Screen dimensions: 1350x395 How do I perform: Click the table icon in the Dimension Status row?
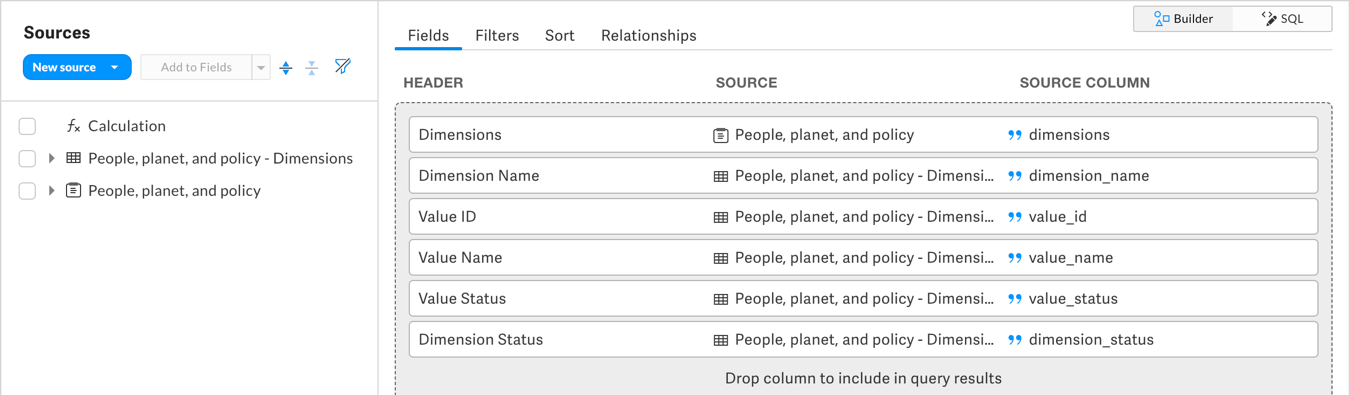point(720,340)
